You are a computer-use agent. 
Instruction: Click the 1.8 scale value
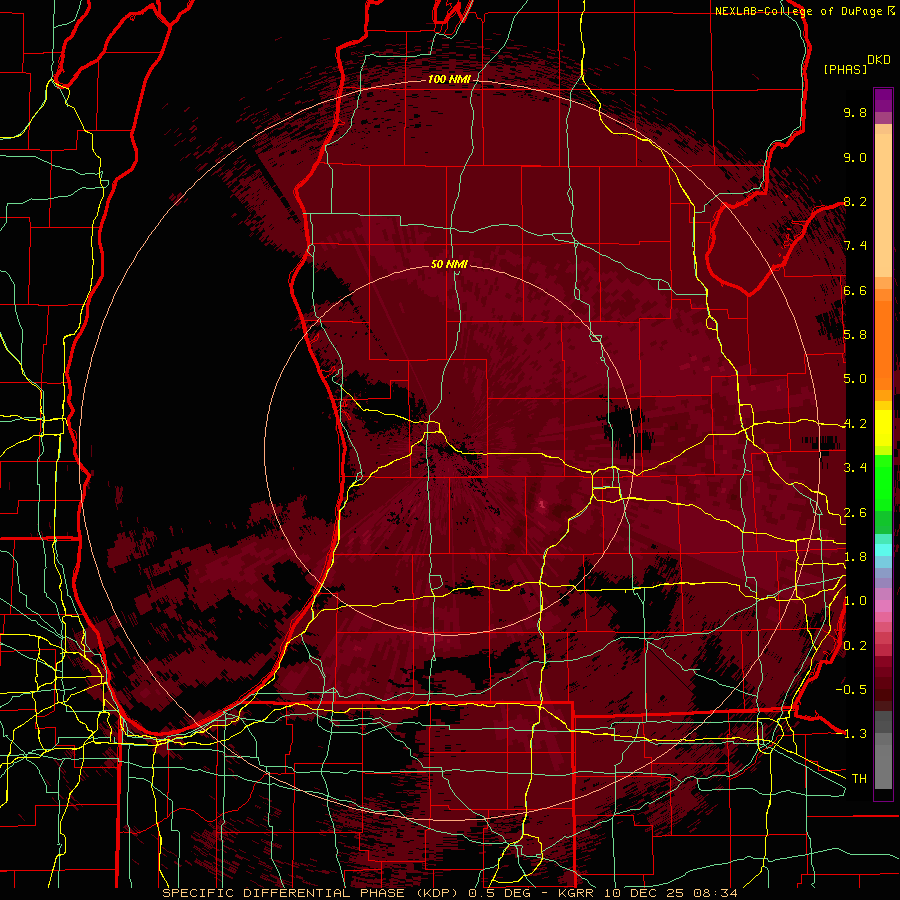(x=855, y=557)
